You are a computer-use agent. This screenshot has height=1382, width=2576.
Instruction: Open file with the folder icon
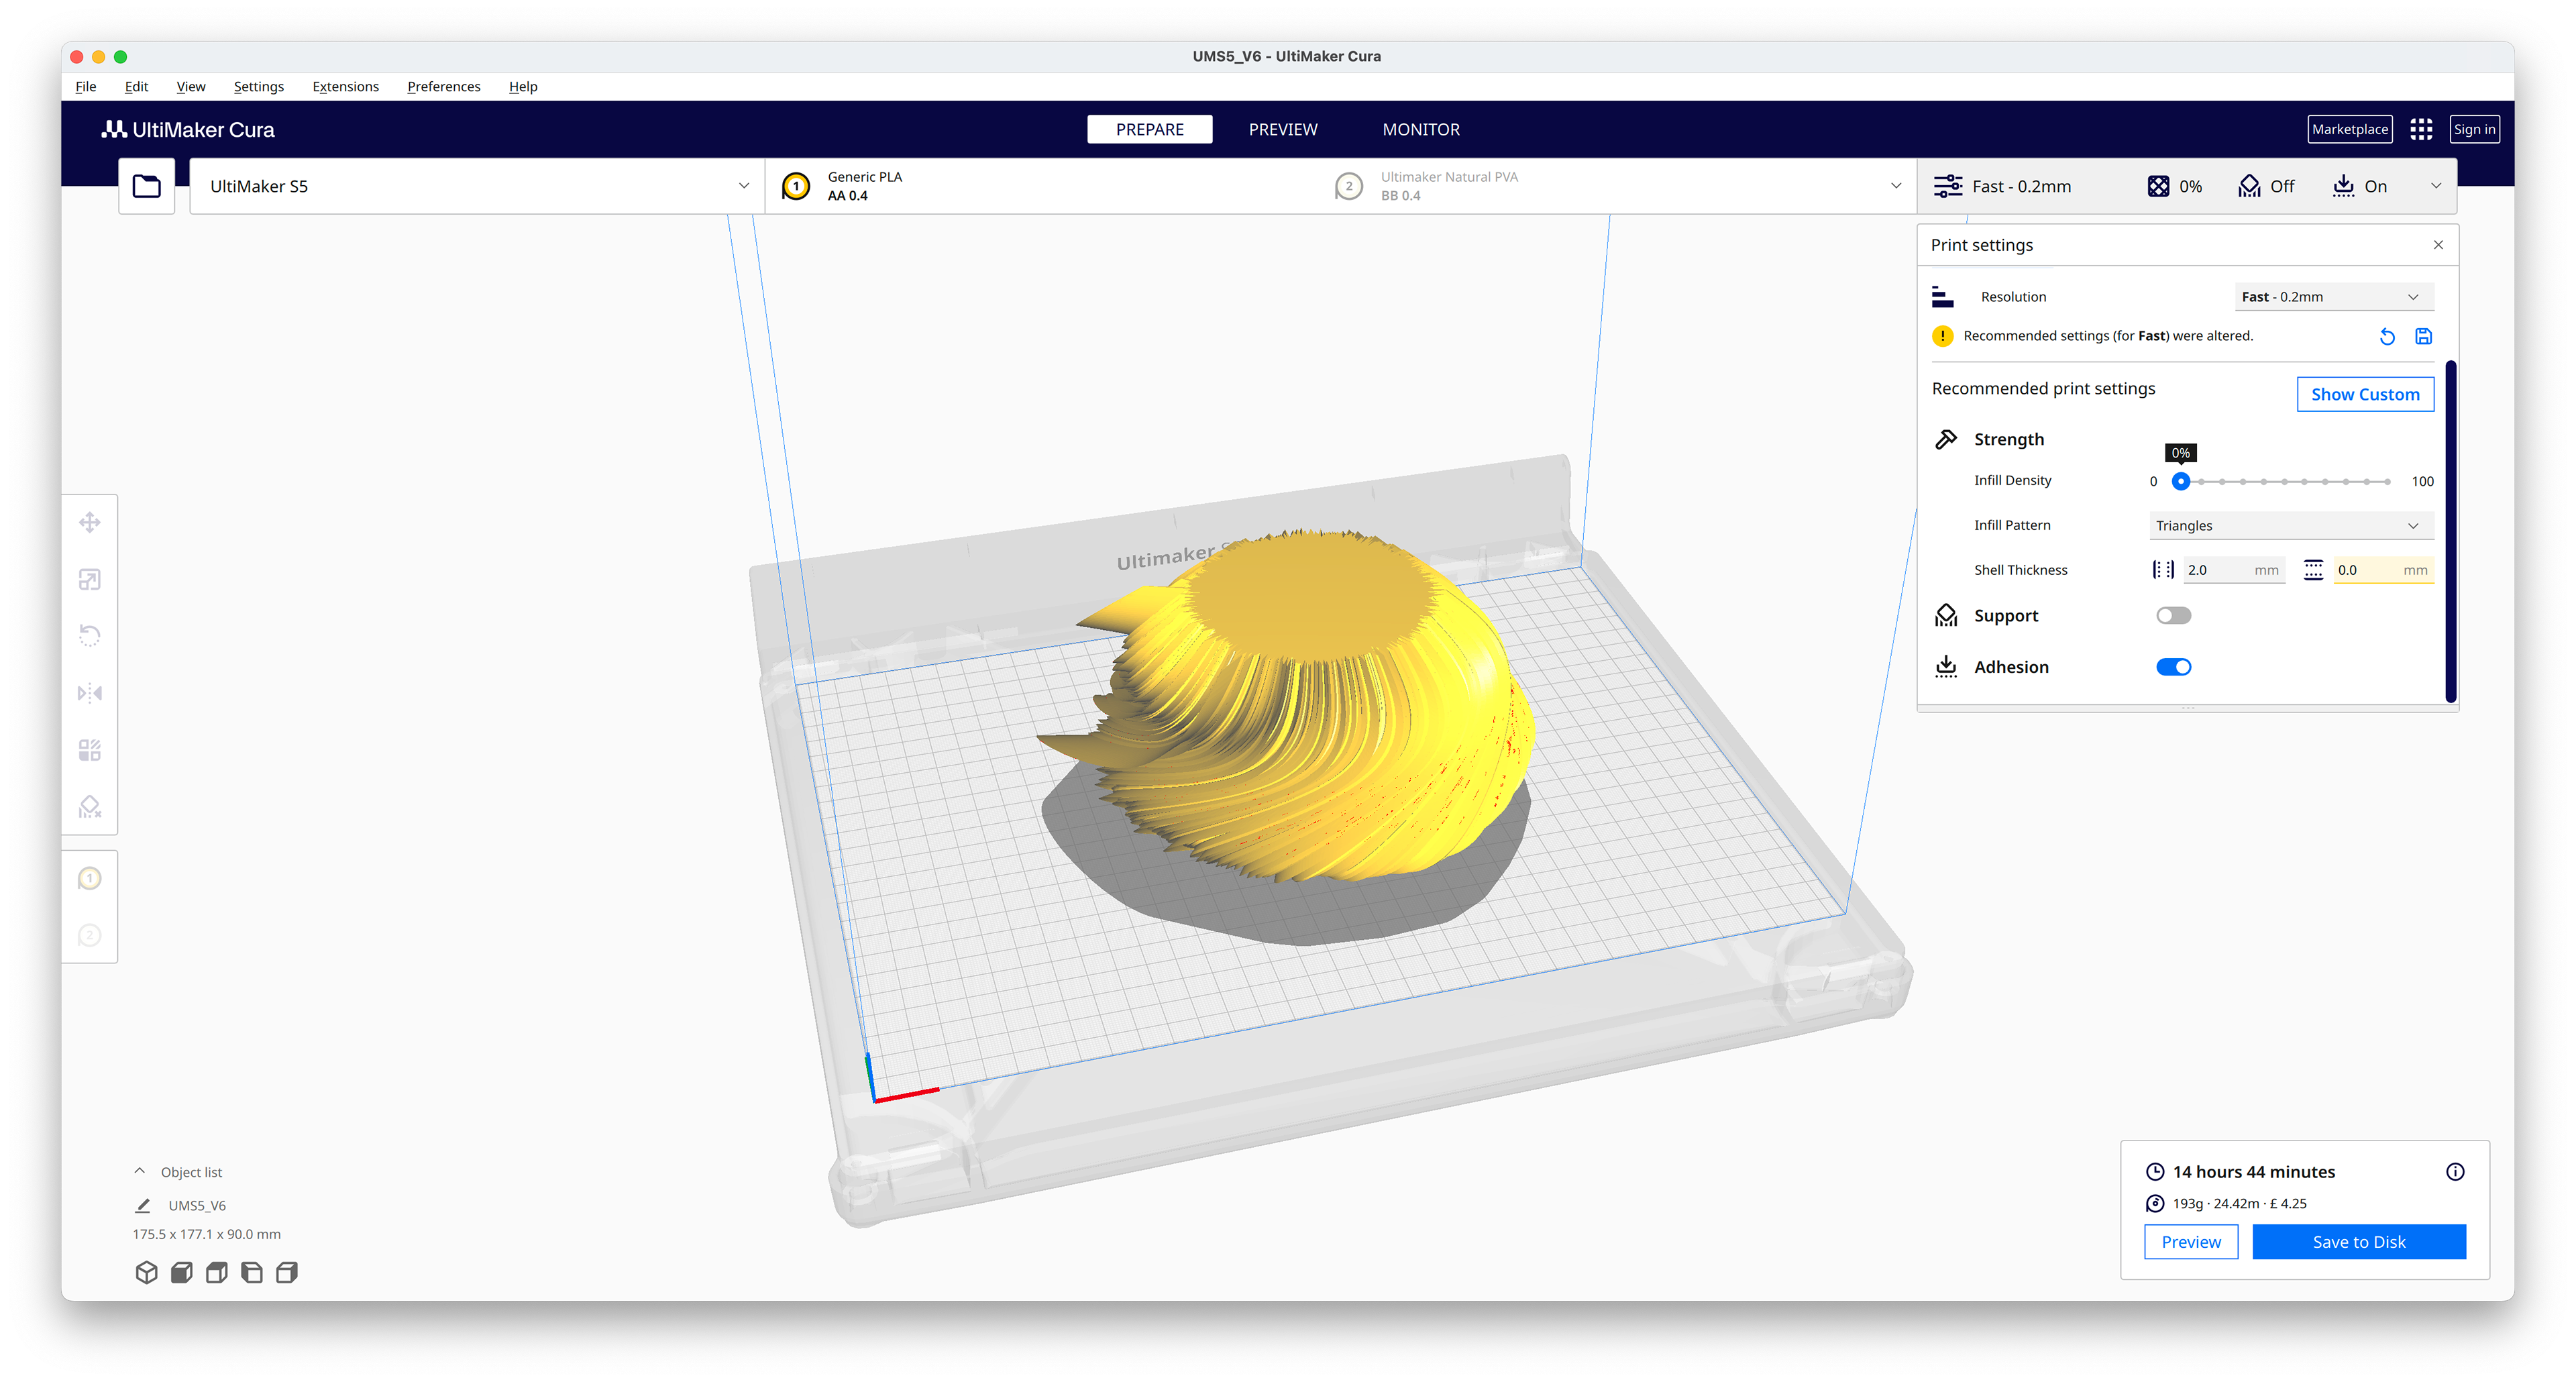point(147,186)
